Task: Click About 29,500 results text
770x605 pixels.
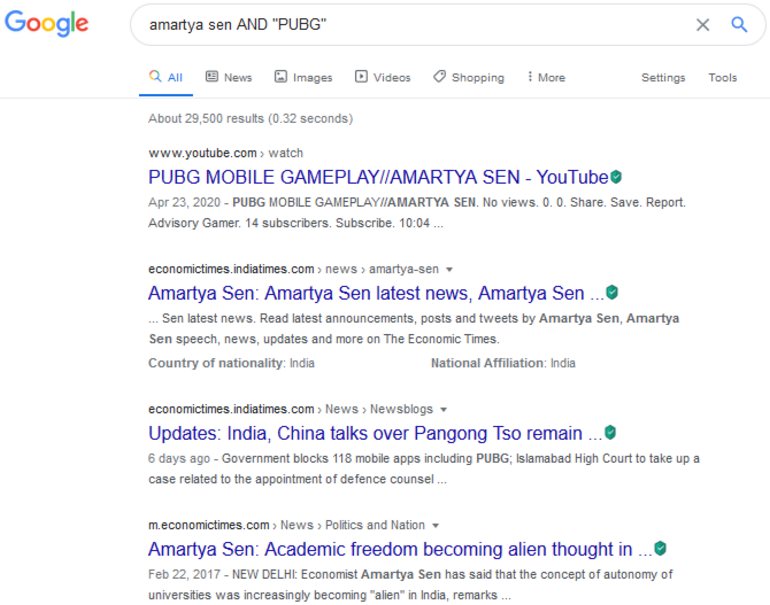Action: coord(250,119)
